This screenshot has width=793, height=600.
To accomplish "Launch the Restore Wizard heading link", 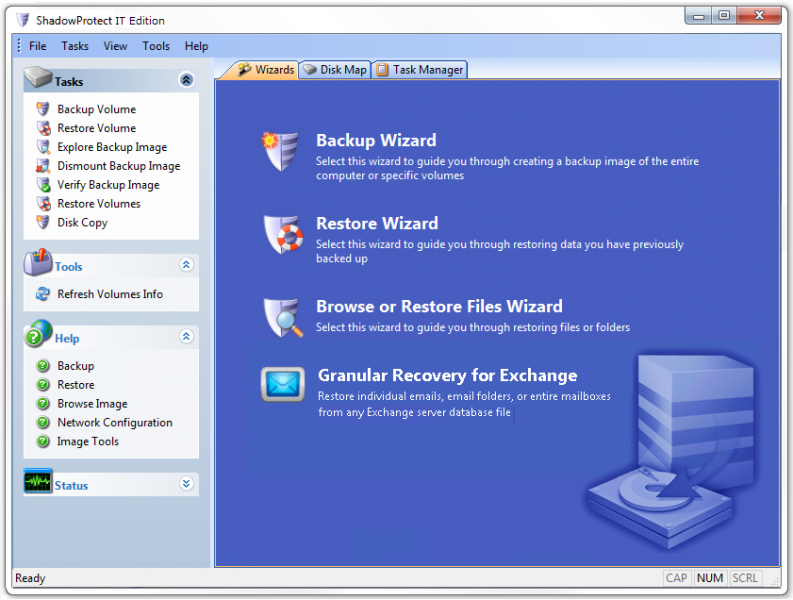I will [x=377, y=223].
